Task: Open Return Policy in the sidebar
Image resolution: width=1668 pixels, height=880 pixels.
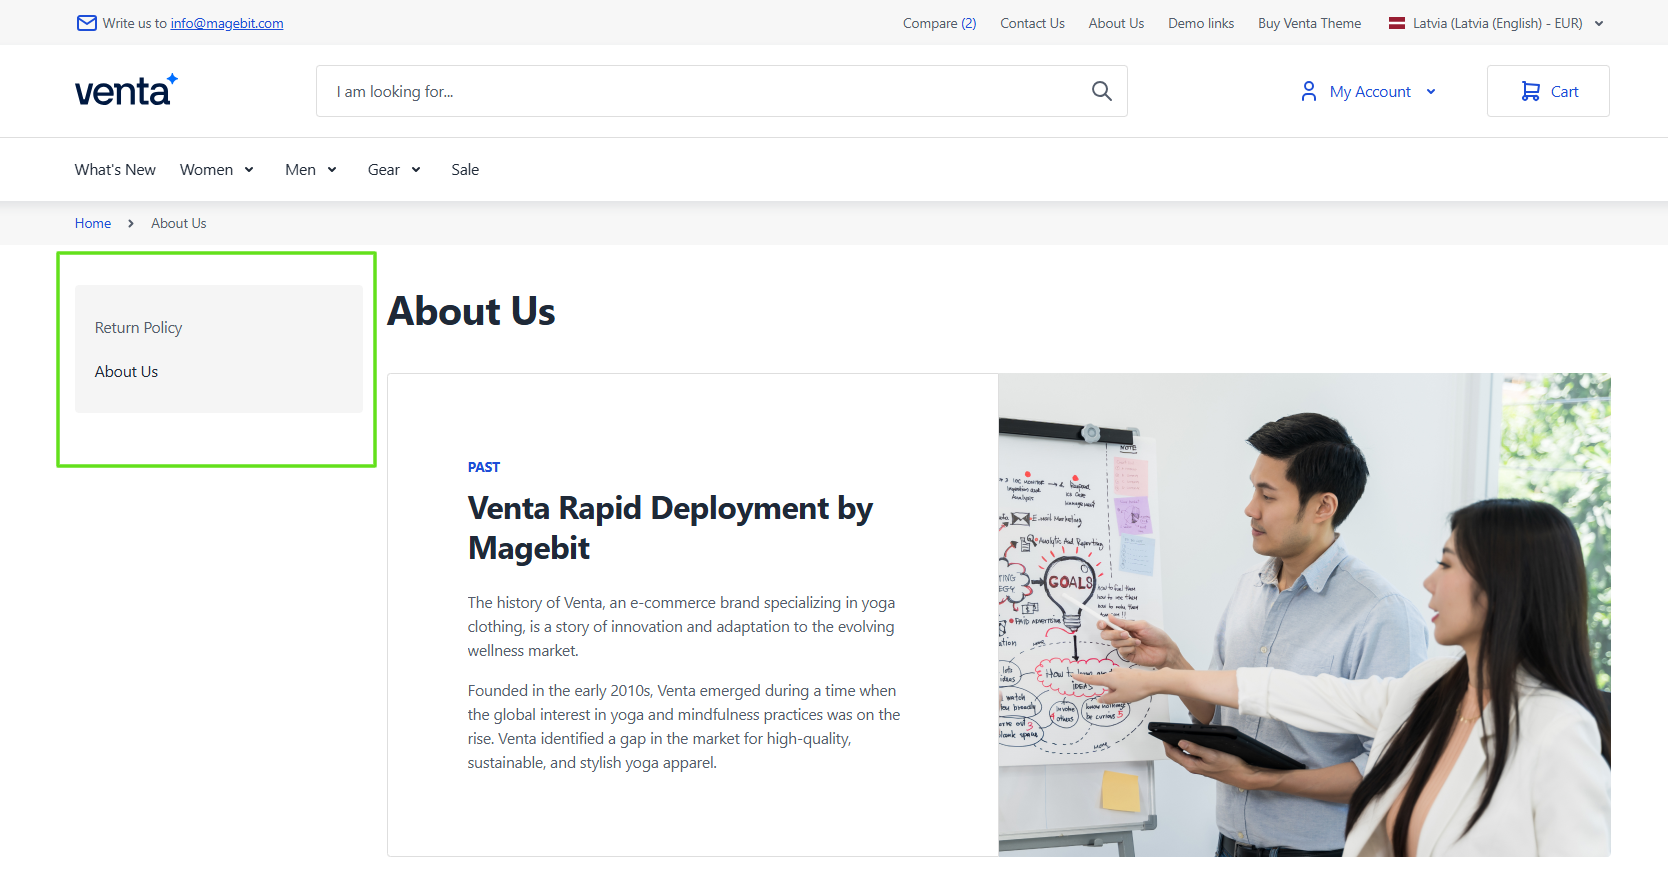Action: click(x=138, y=327)
